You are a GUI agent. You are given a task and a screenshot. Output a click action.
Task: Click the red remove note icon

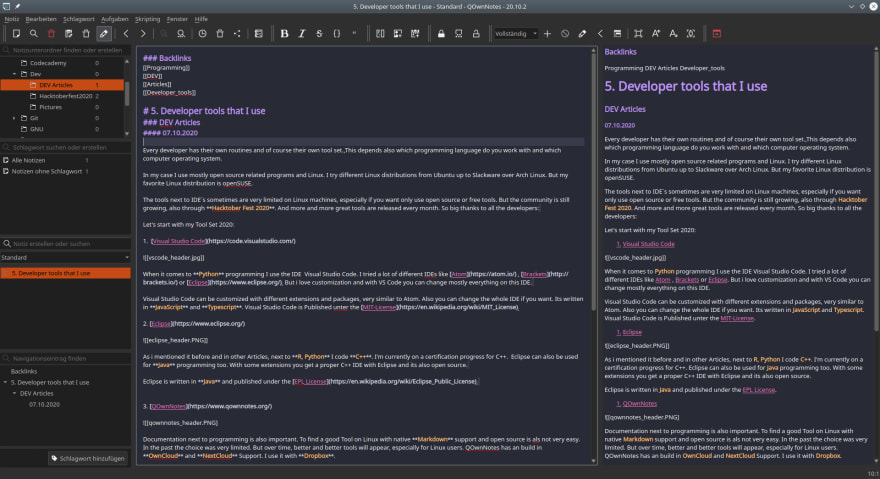click(51, 34)
